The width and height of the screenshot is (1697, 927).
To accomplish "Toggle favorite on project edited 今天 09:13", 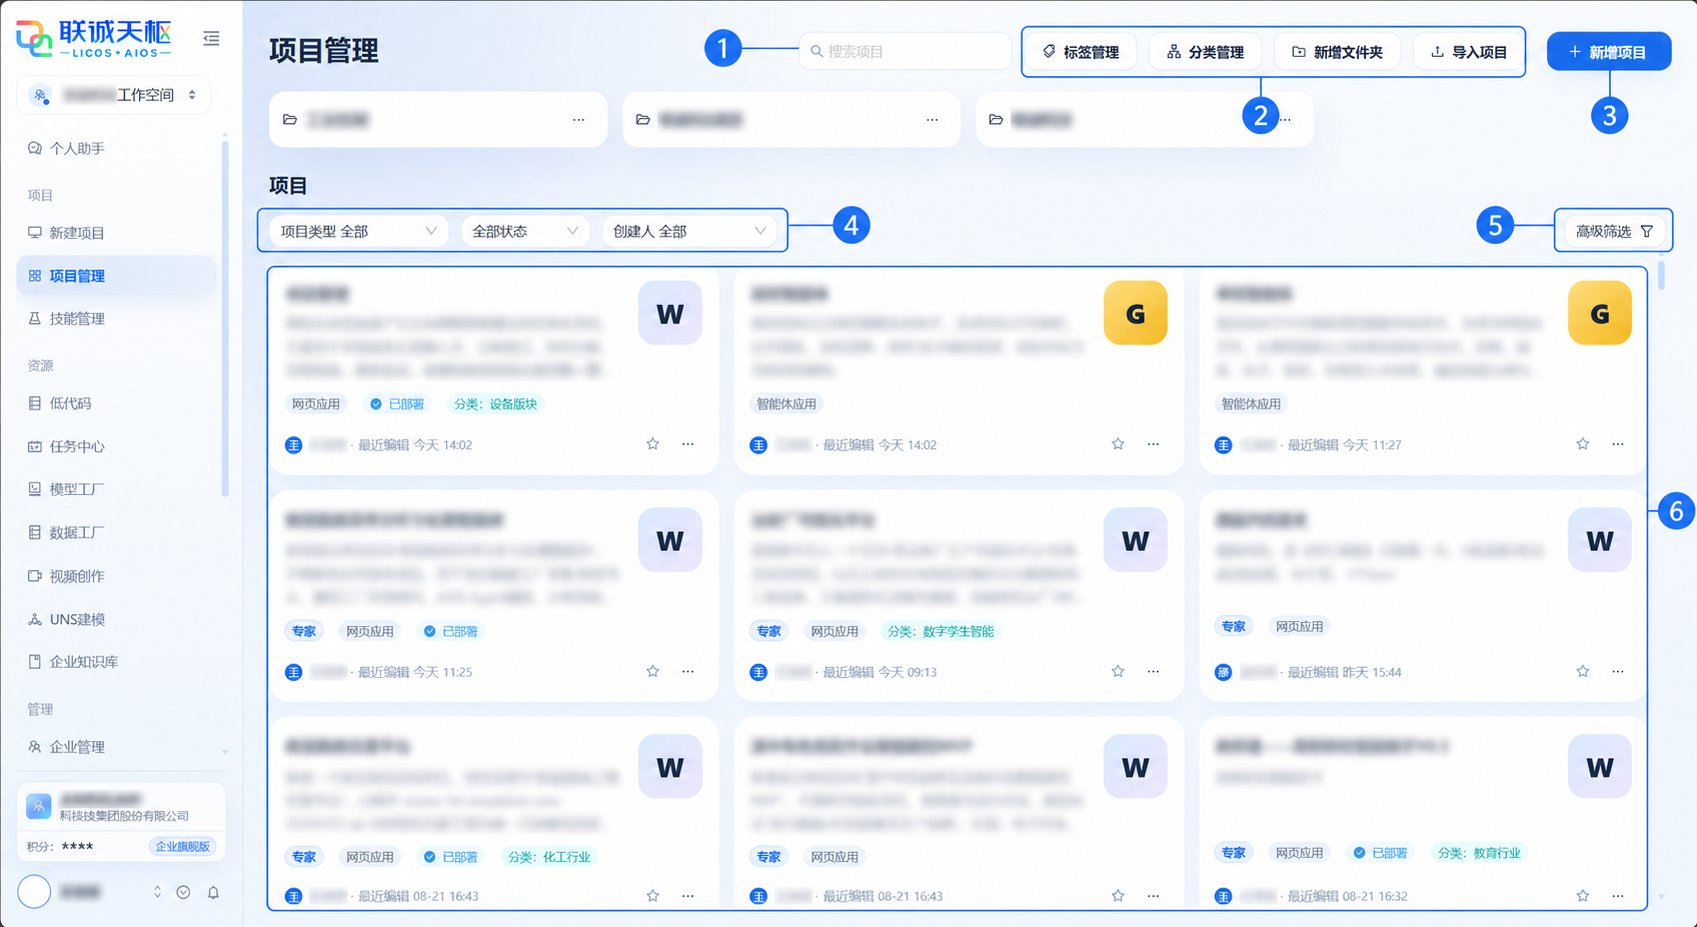I will tap(1118, 671).
